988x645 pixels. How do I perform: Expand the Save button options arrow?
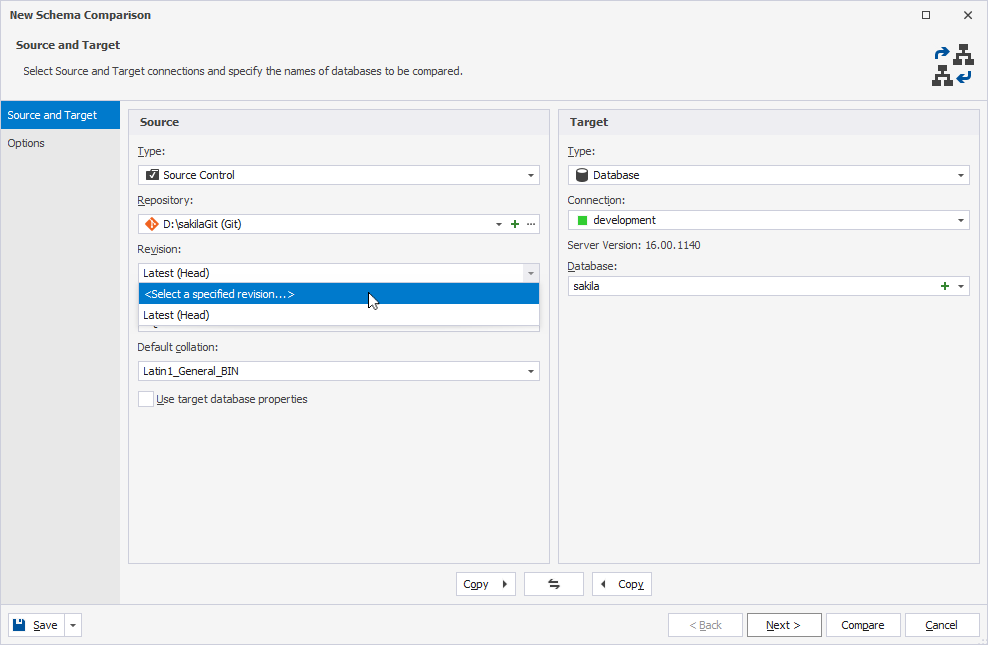71,624
